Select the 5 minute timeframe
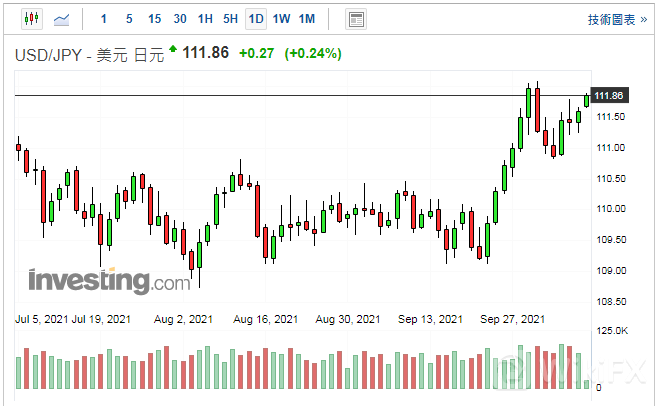This screenshot has height=406, width=657. pyautogui.click(x=129, y=19)
